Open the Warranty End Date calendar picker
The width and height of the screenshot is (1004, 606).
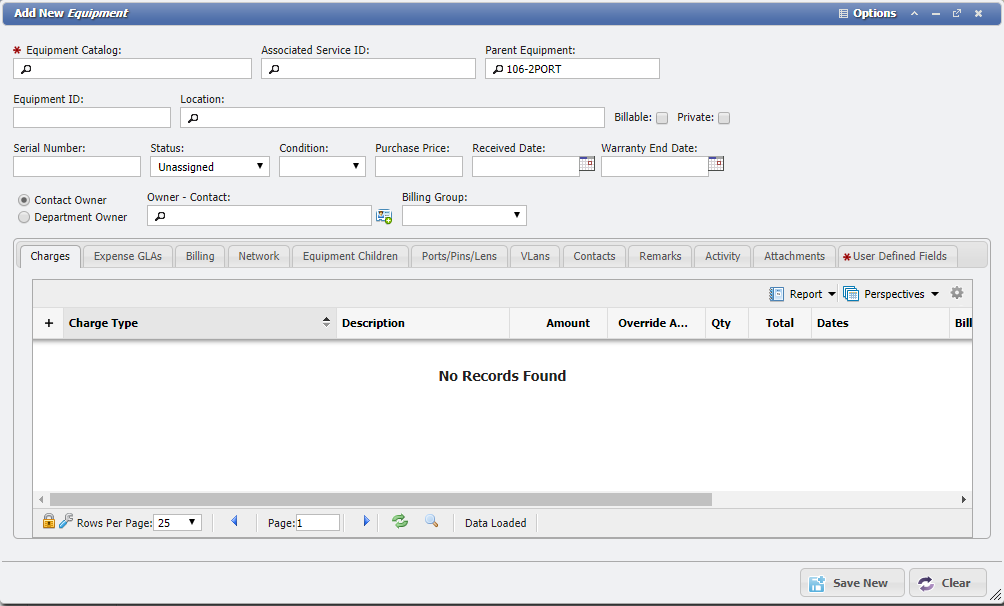pyautogui.click(x=716, y=165)
